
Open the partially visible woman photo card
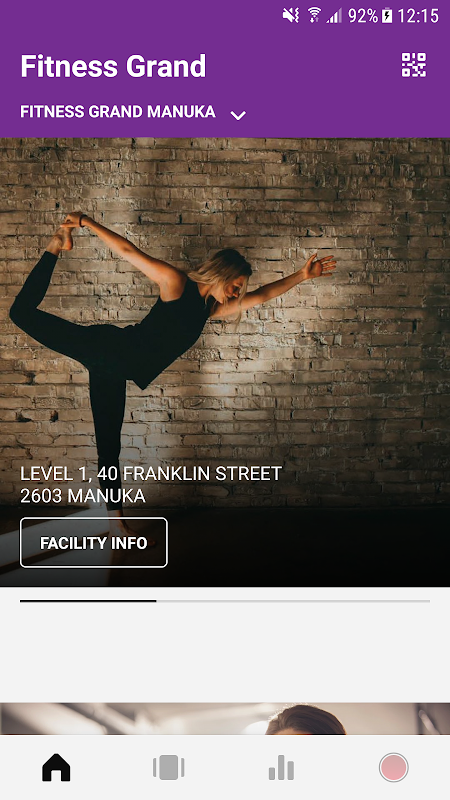(x=225, y=718)
